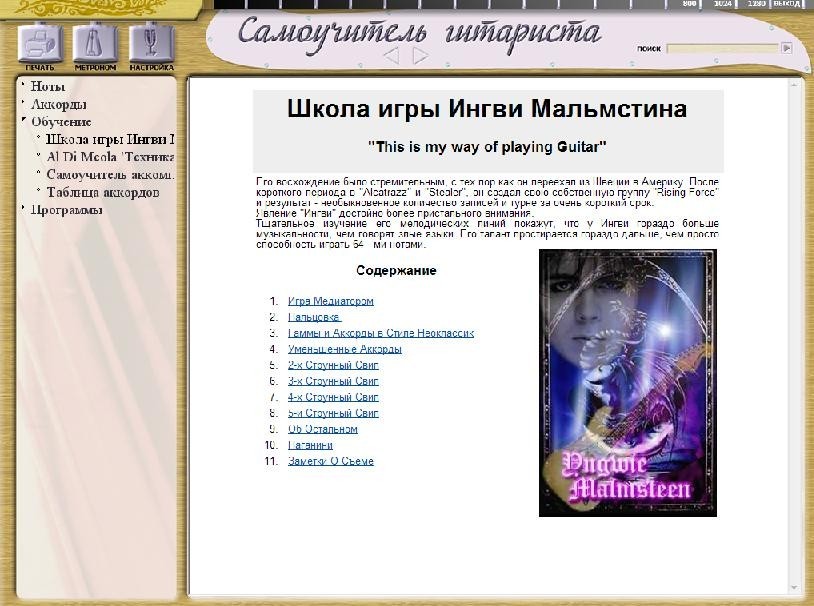The height and width of the screenshot is (606, 814).
Task: Click the search go arrow button
Action: tap(787, 48)
